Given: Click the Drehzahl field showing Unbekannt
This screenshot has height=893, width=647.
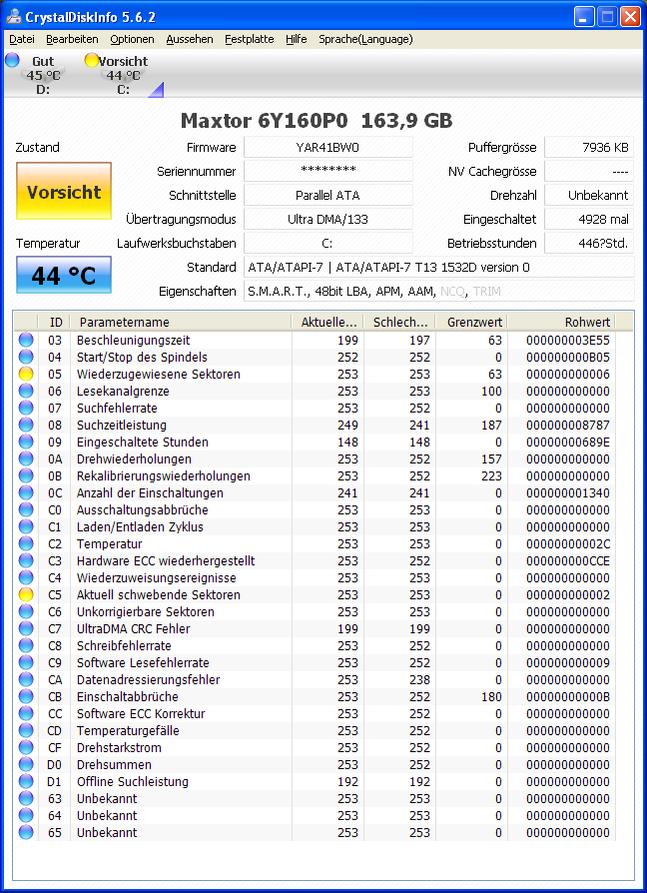Looking at the screenshot, I should pos(589,195).
